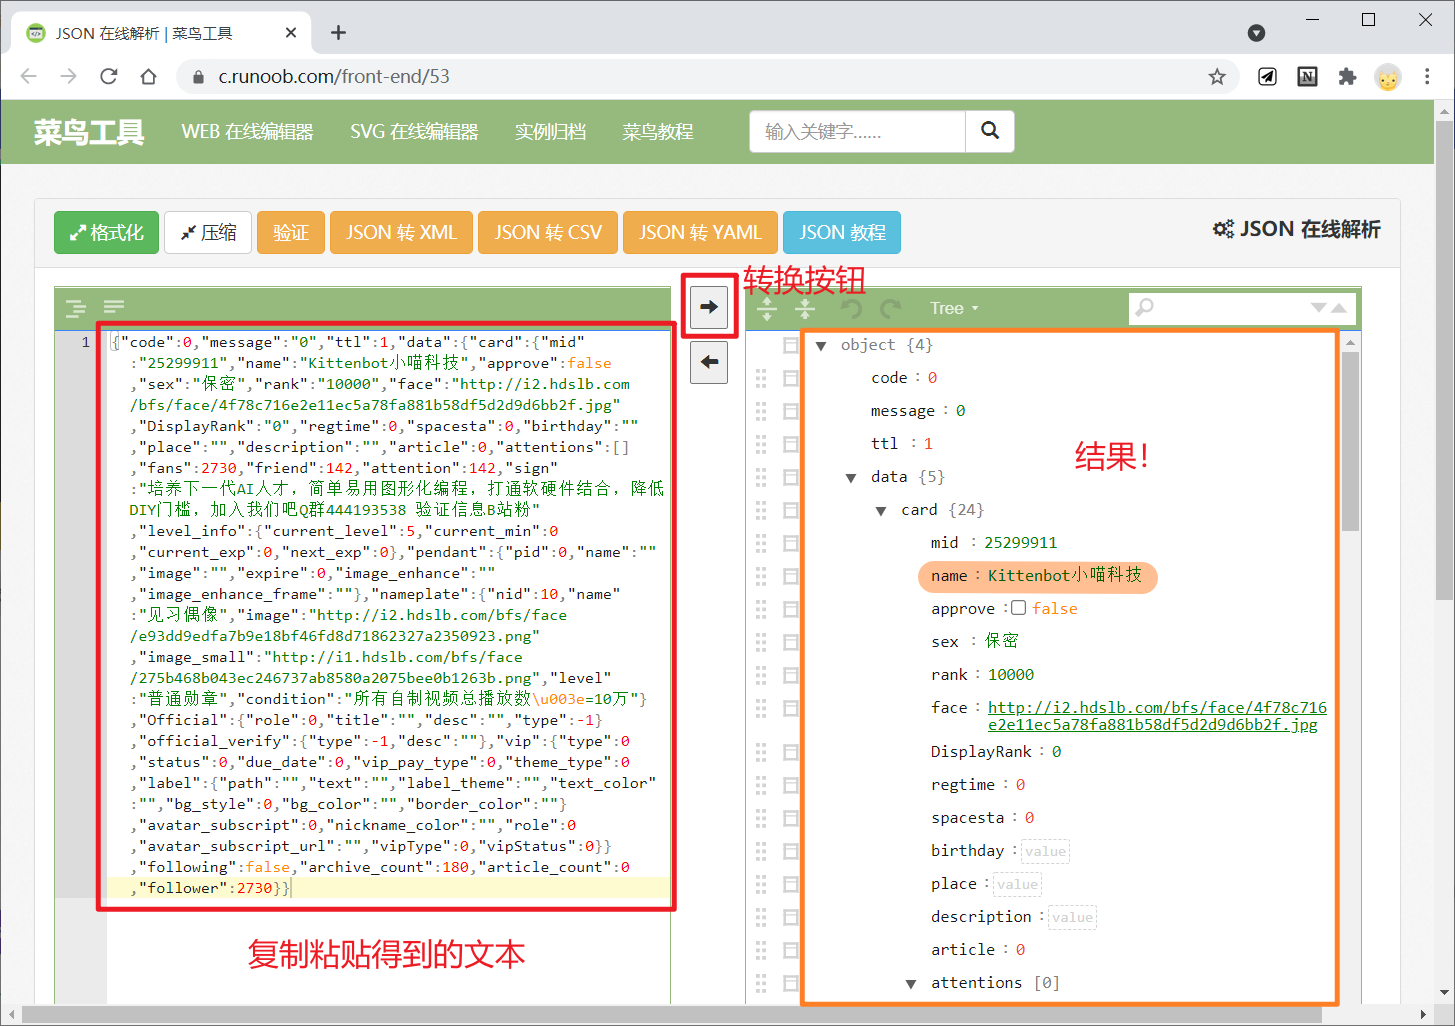Open a new browser tab
The image size is (1455, 1026).
339,33
